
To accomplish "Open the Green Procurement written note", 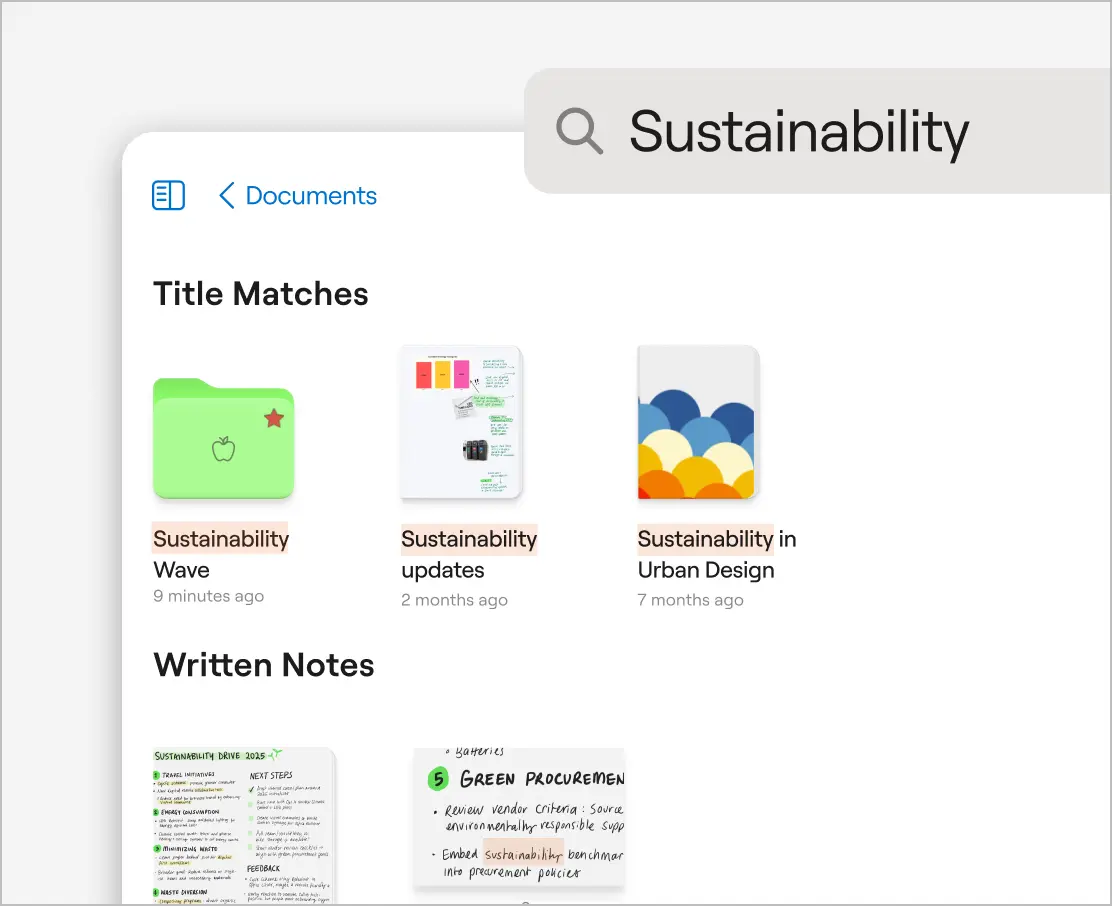I will pyautogui.click(x=519, y=817).
